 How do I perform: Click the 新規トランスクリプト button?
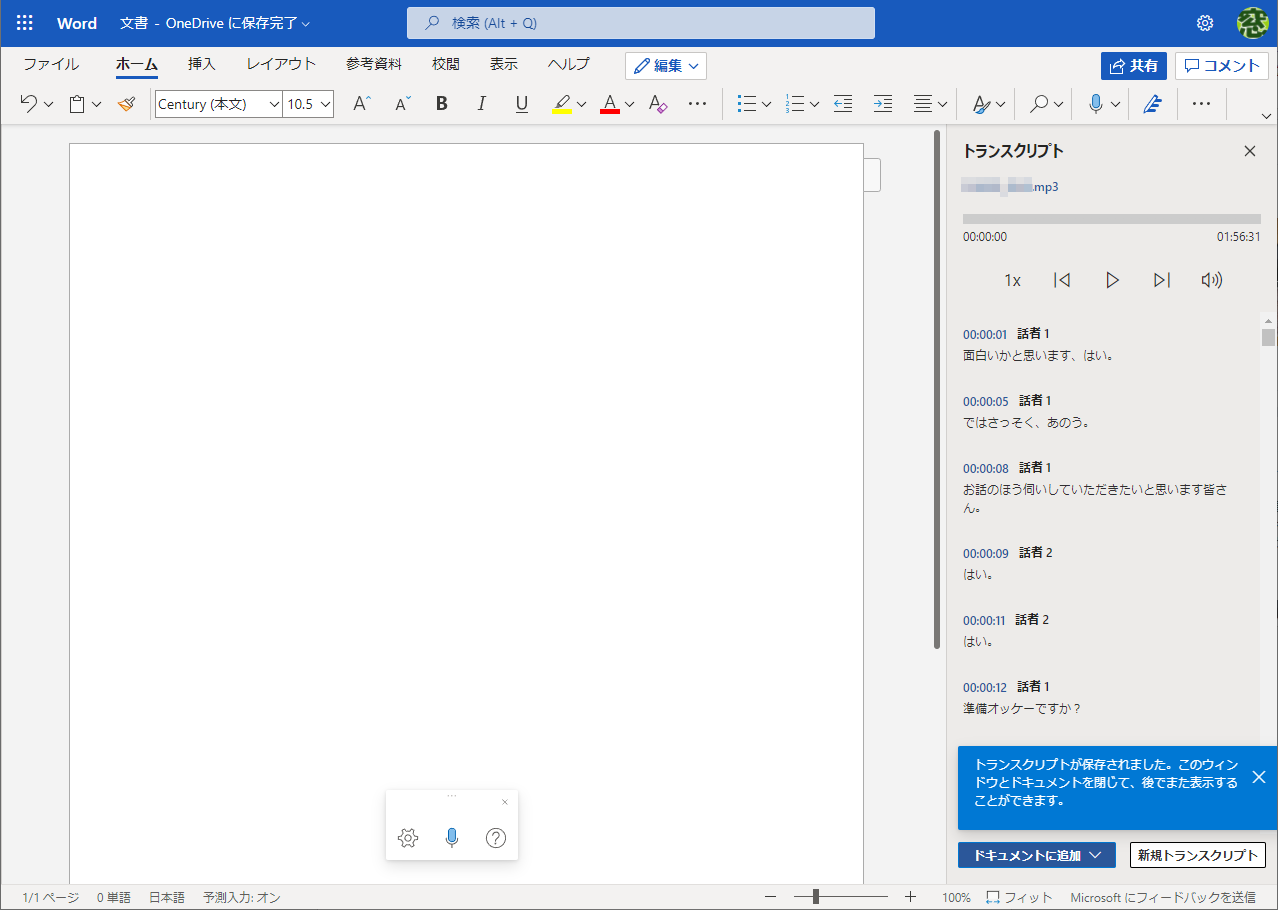point(1197,855)
